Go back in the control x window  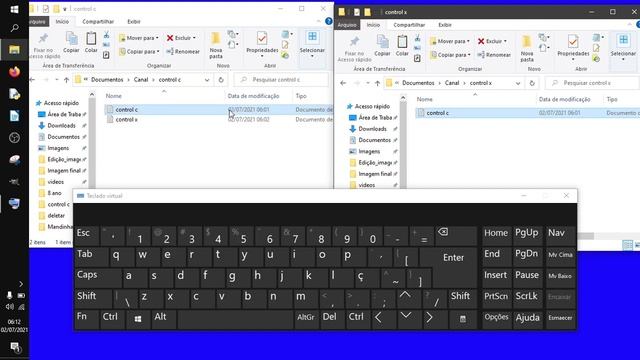tap(343, 83)
